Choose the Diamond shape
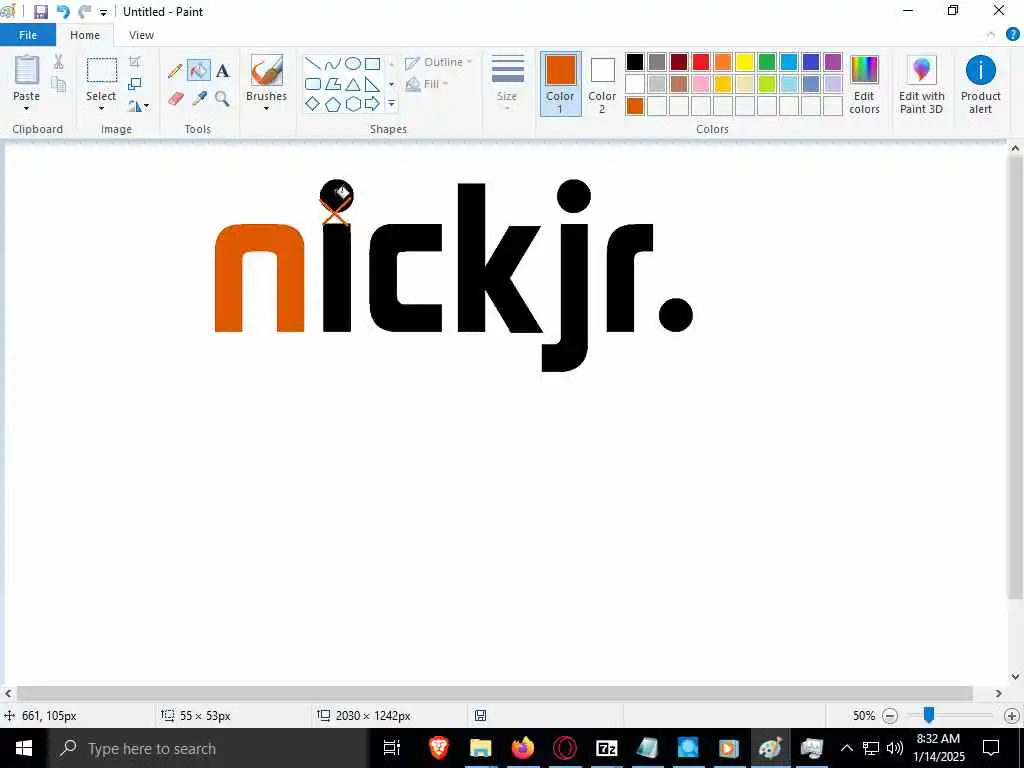The width and height of the screenshot is (1024, 768). coord(313,104)
